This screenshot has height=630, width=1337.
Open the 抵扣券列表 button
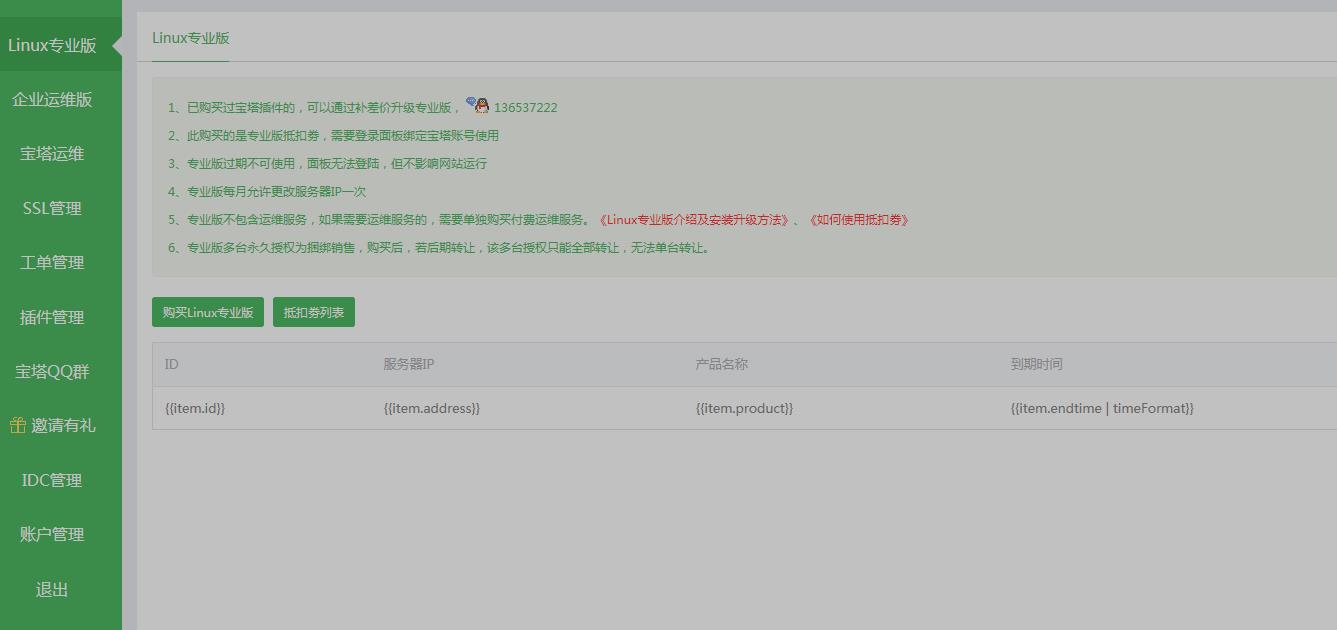pos(314,312)
